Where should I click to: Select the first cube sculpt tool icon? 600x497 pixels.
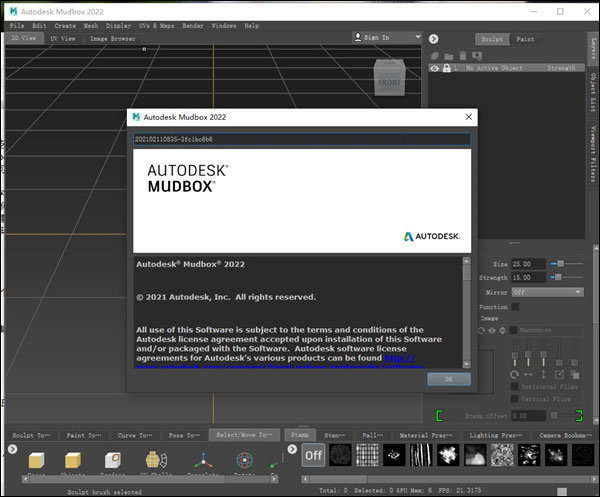click(x=36, y=461)
